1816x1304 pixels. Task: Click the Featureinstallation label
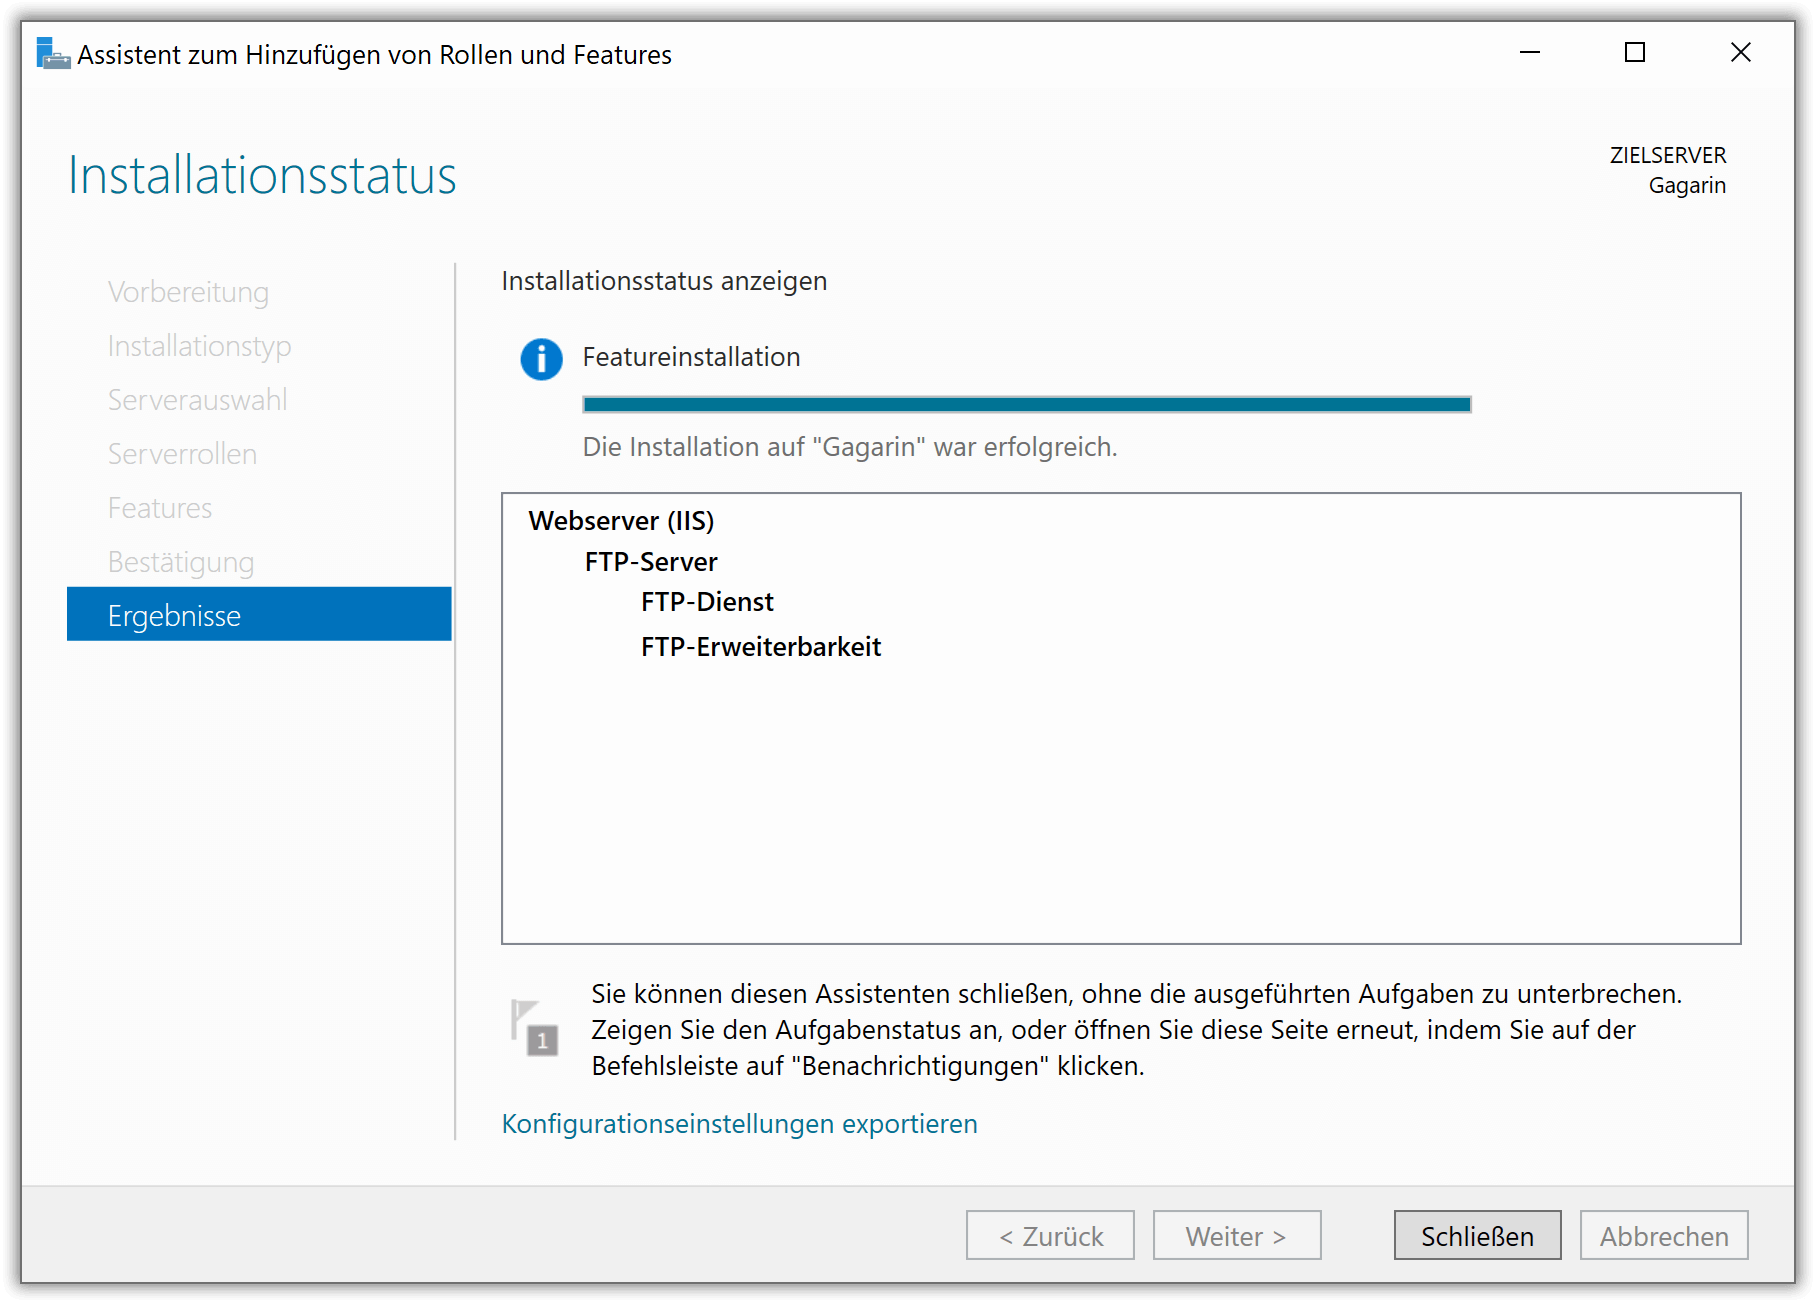(x=692, y=357)
